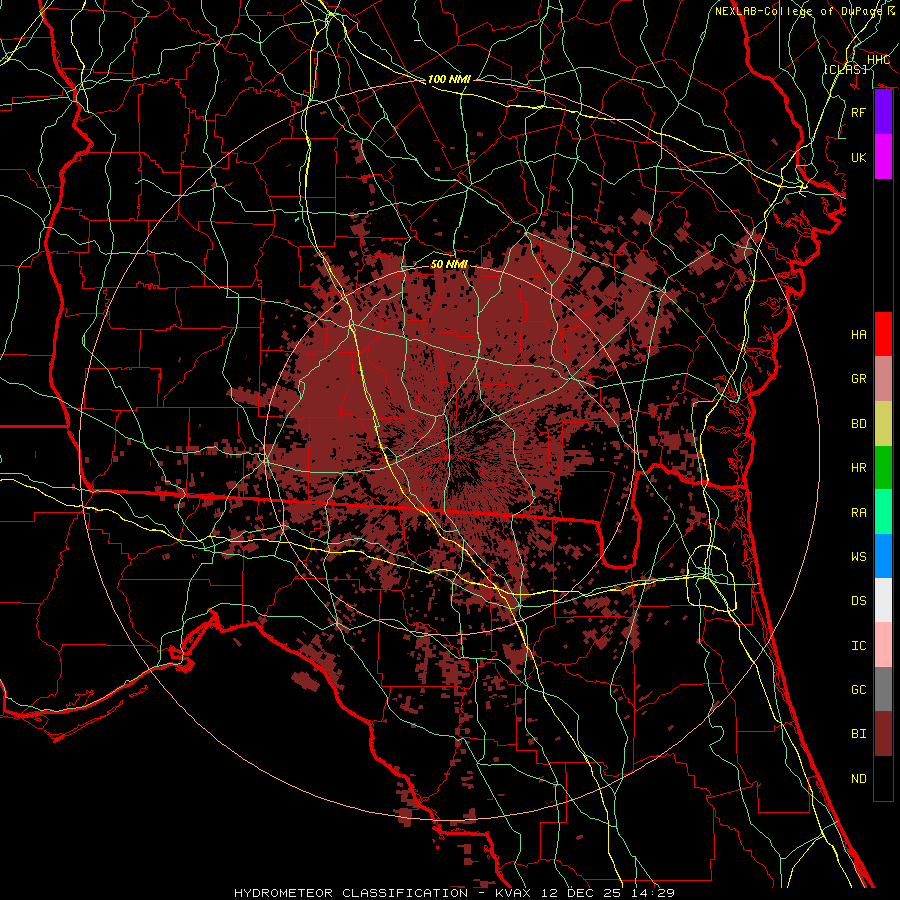The width and height of the screenshot is (900, 900).
Task: Click the red HA legend color swatch
Action: click(883, 334)
